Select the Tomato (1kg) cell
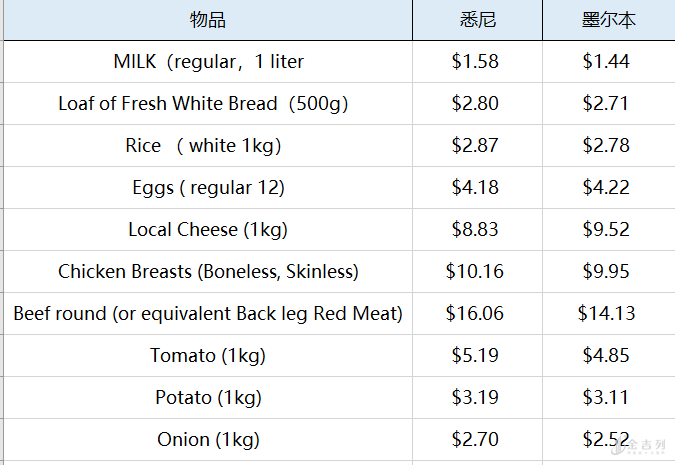Image resolution: width=675 pixels, height=465 pixels. (208, 356)
